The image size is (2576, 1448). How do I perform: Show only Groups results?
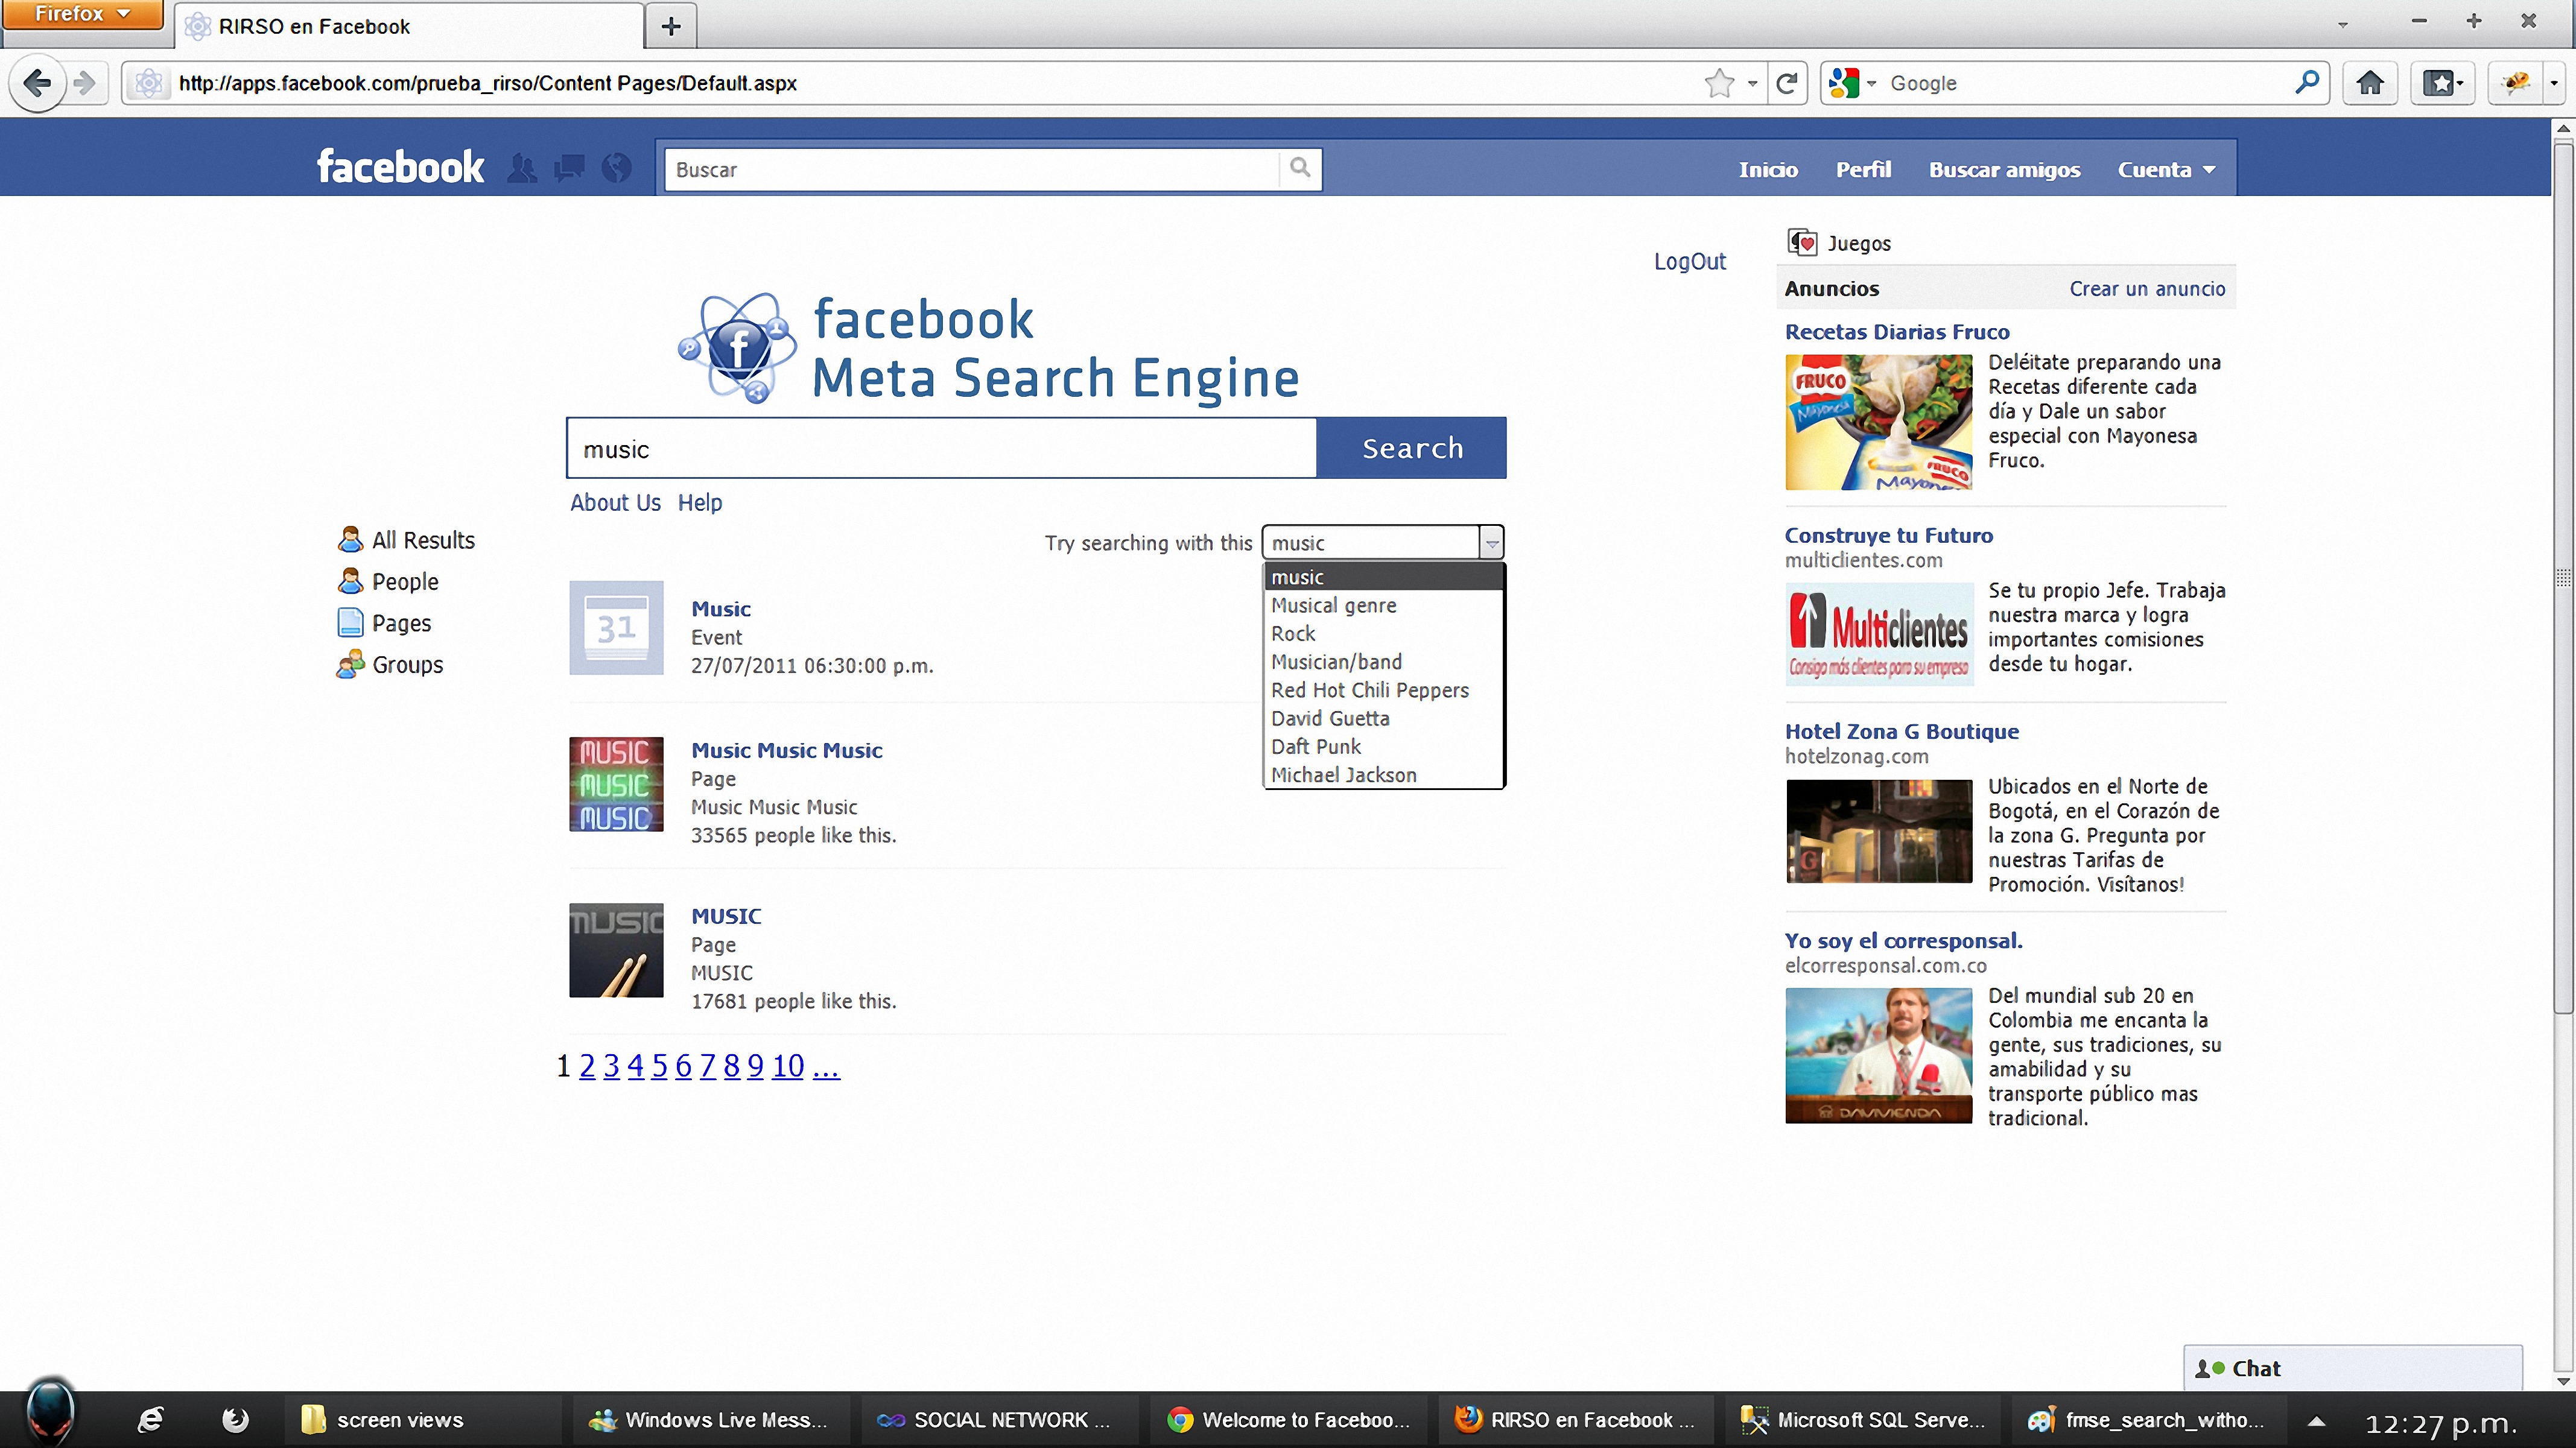(x=406, y=665)
